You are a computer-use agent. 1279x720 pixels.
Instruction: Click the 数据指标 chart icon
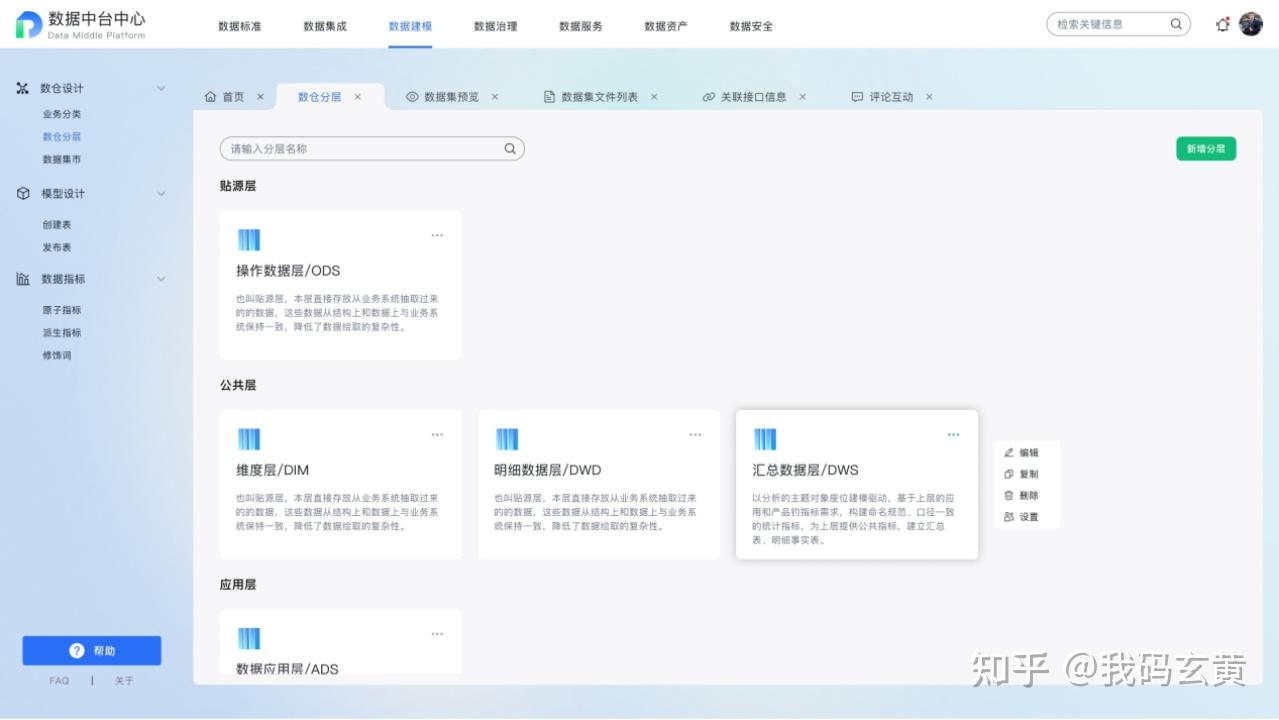23,279
